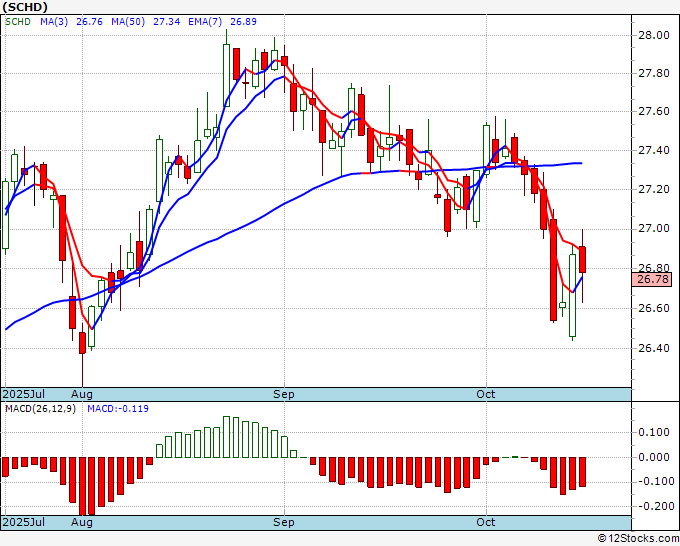Click the tallest green MACD histogram bar
Image resolution: width=680 pixels, height=546 pixels.
[x=226, y=437]
